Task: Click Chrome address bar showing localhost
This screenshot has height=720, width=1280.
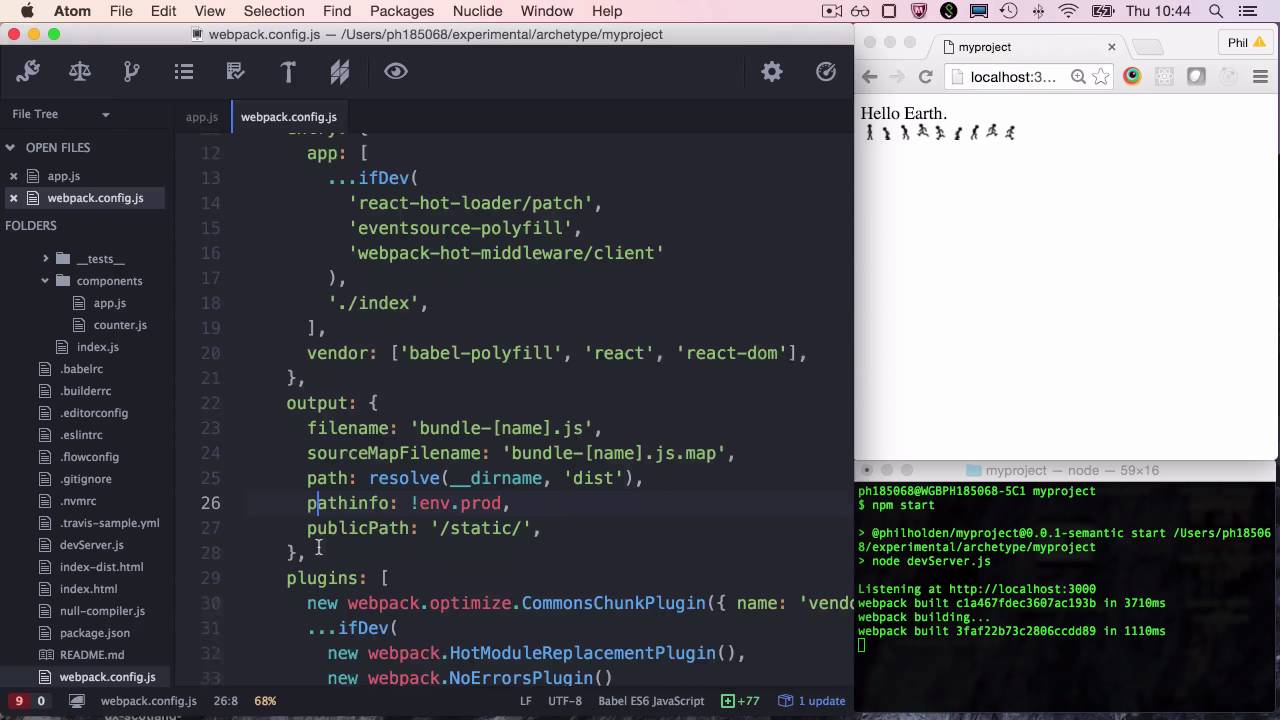Action: pos(1011,77)
